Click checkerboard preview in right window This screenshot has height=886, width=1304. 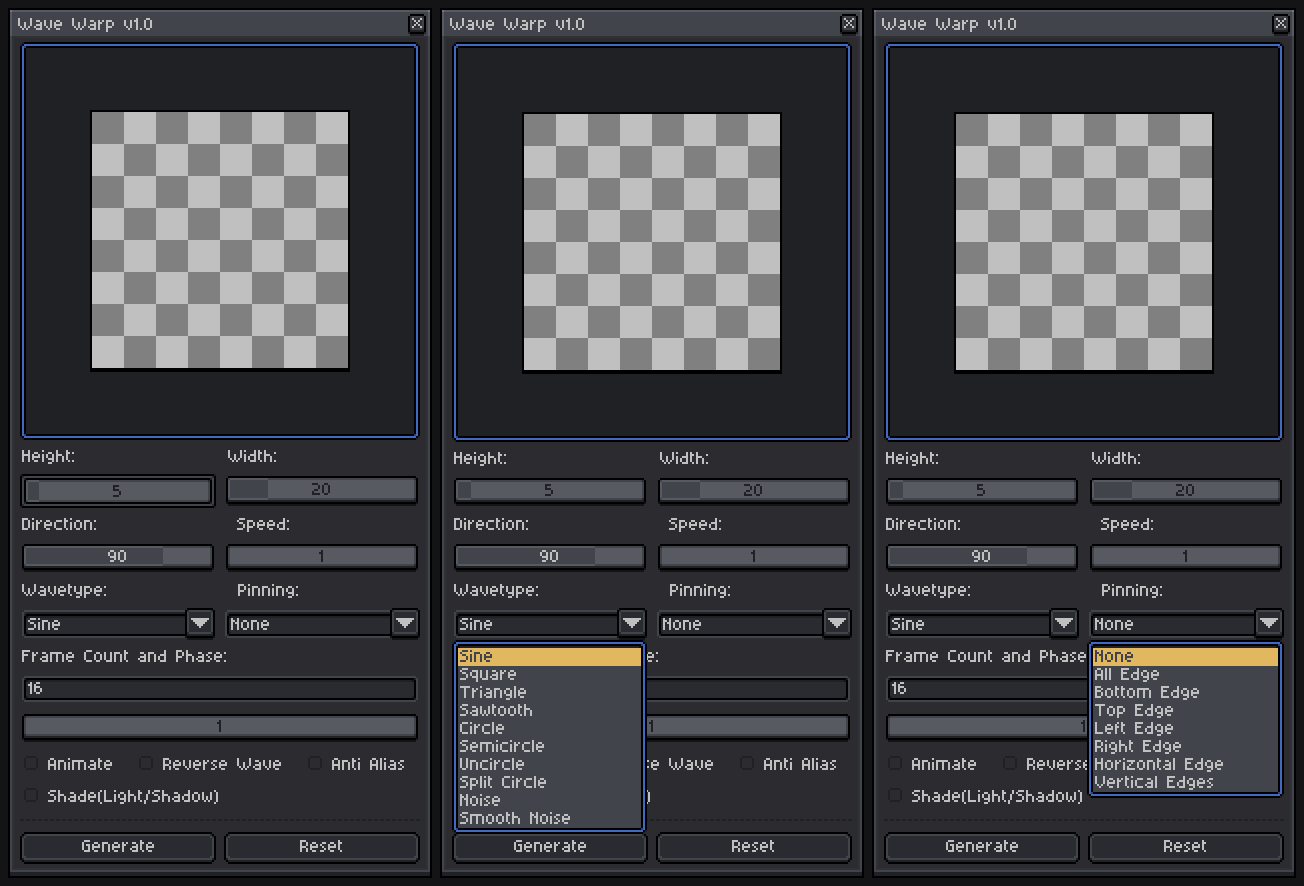point(1084,242)
